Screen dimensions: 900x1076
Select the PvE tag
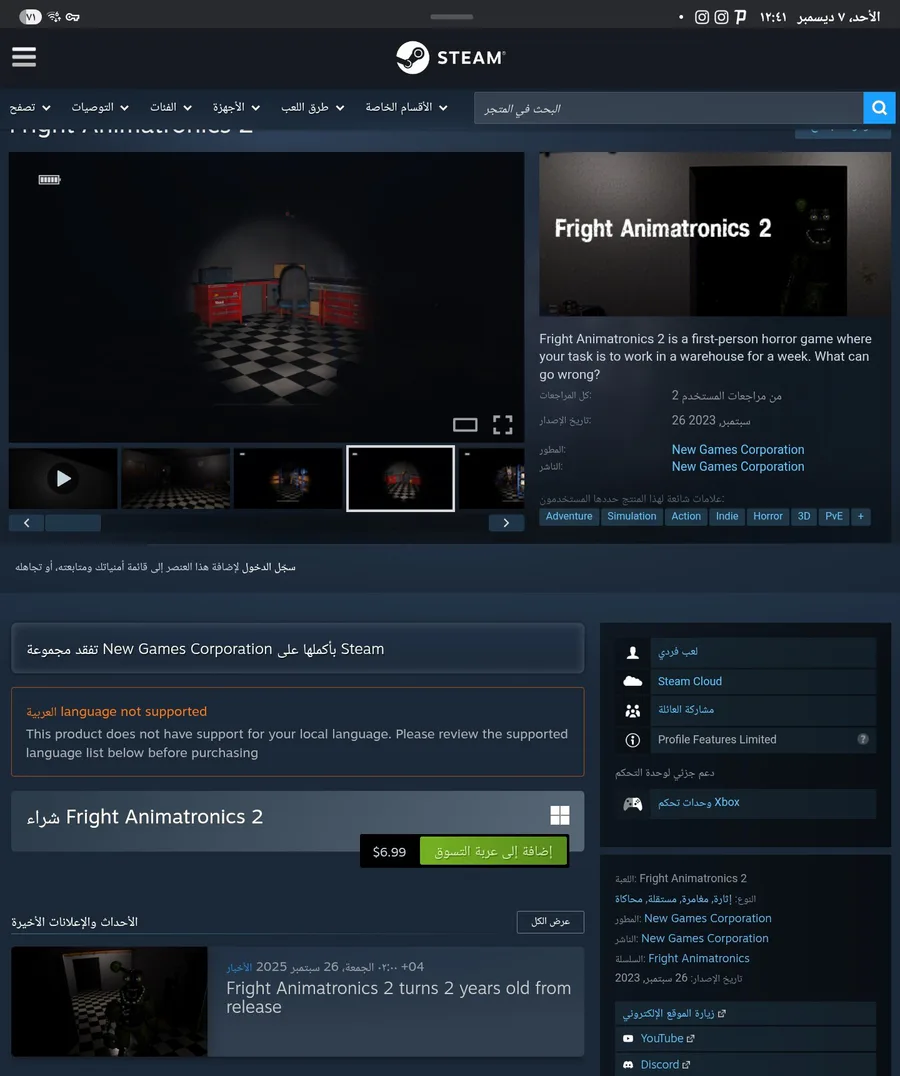834,517
